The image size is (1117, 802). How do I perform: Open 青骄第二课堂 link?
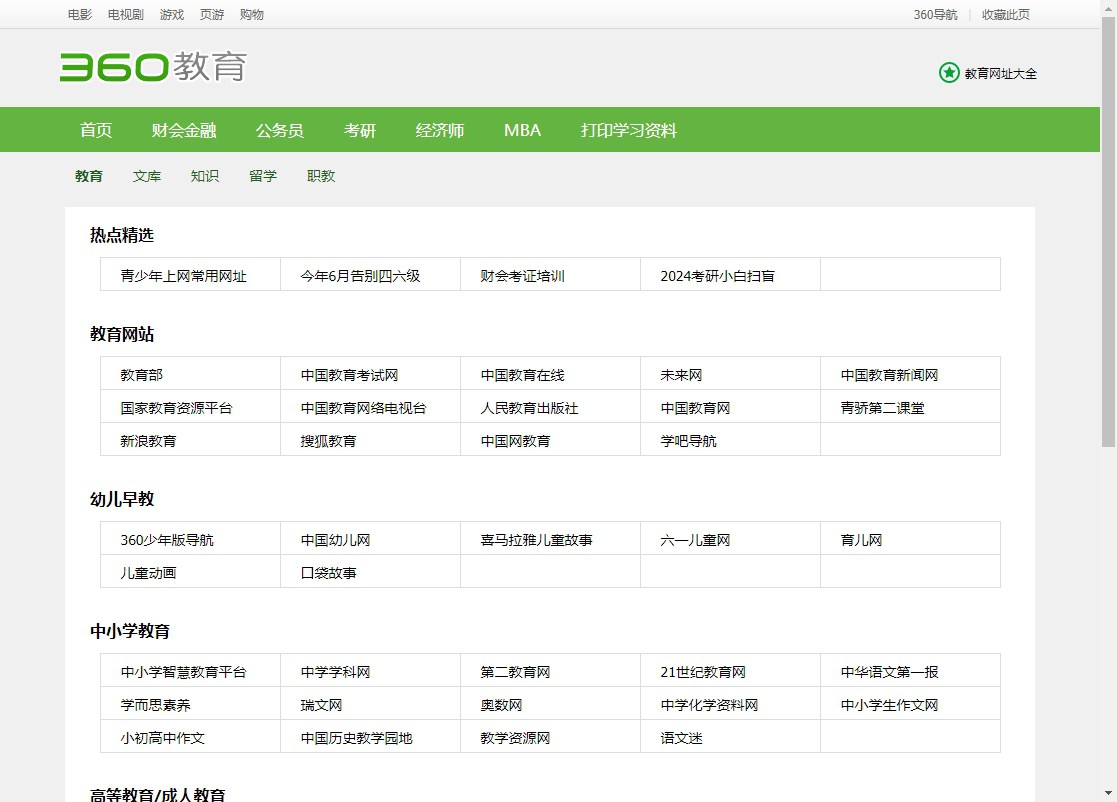tap(882, 408)
